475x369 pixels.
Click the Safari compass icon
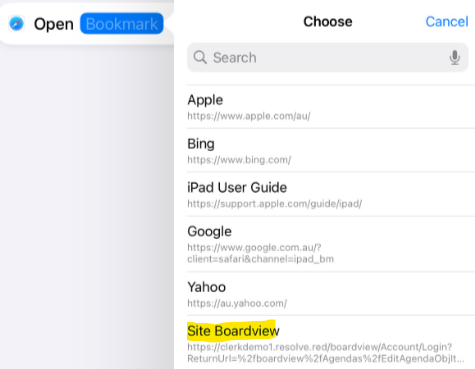pos(16,24)
